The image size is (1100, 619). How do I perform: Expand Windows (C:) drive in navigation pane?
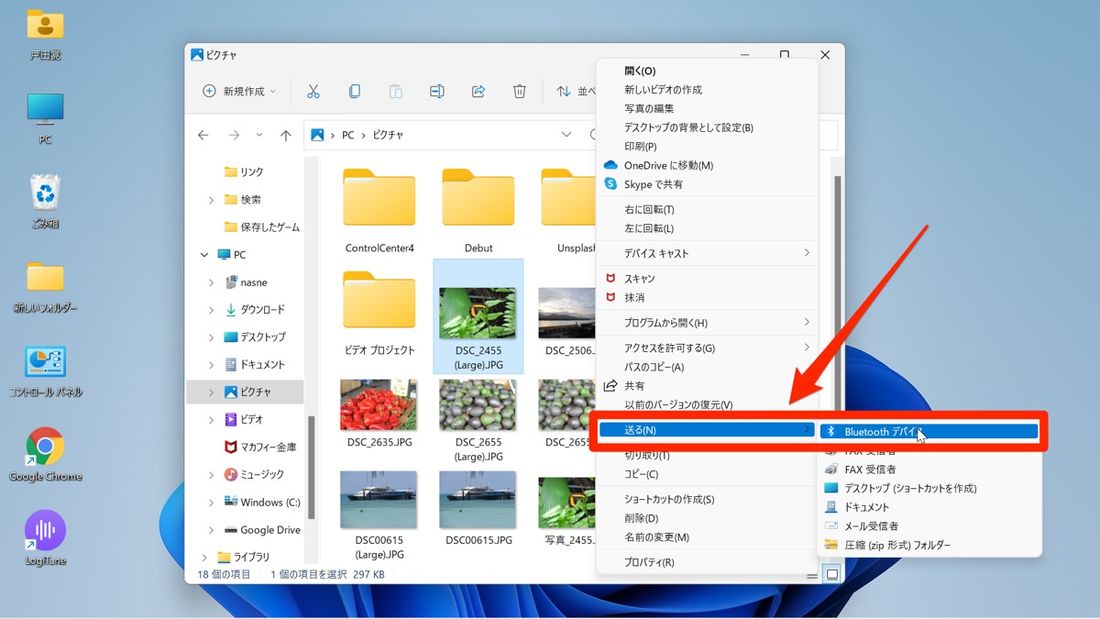click(211, 502)
